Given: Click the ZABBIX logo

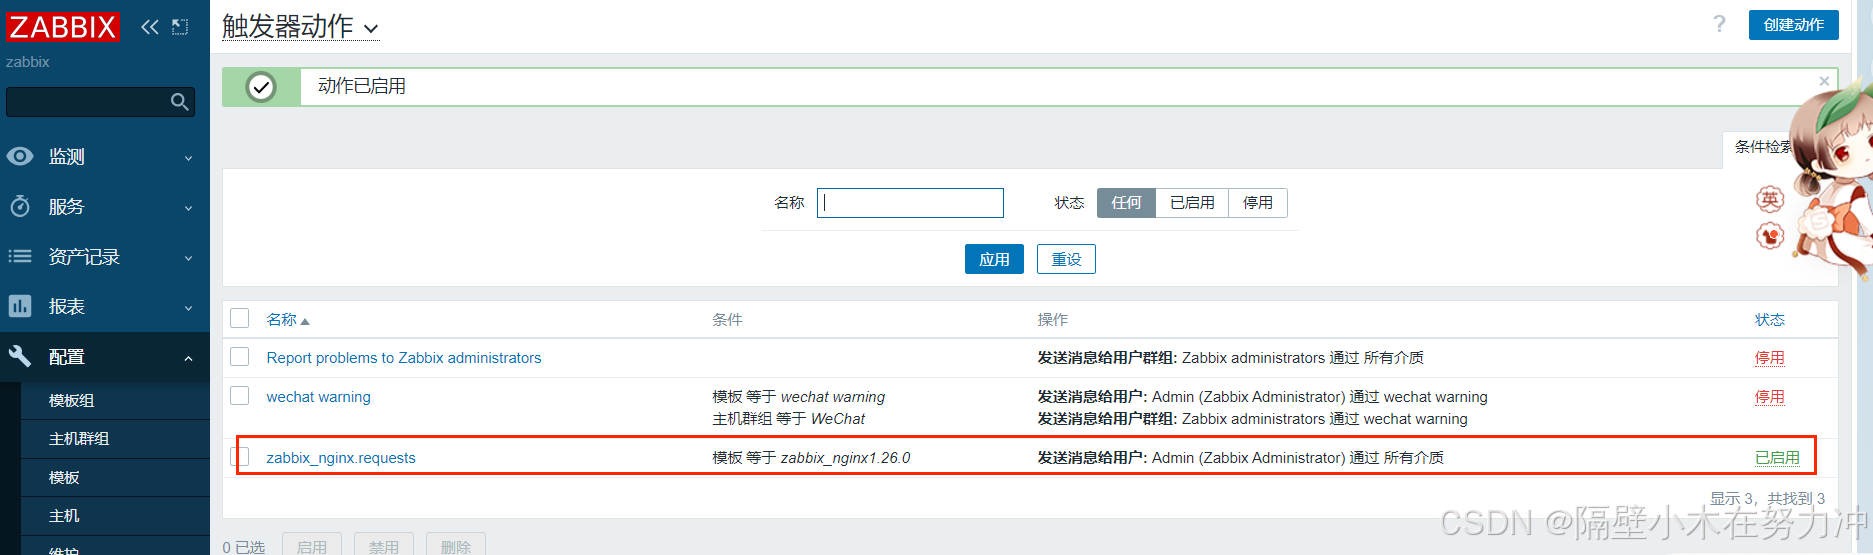Looking at the screenshot, I should [62, 26].
